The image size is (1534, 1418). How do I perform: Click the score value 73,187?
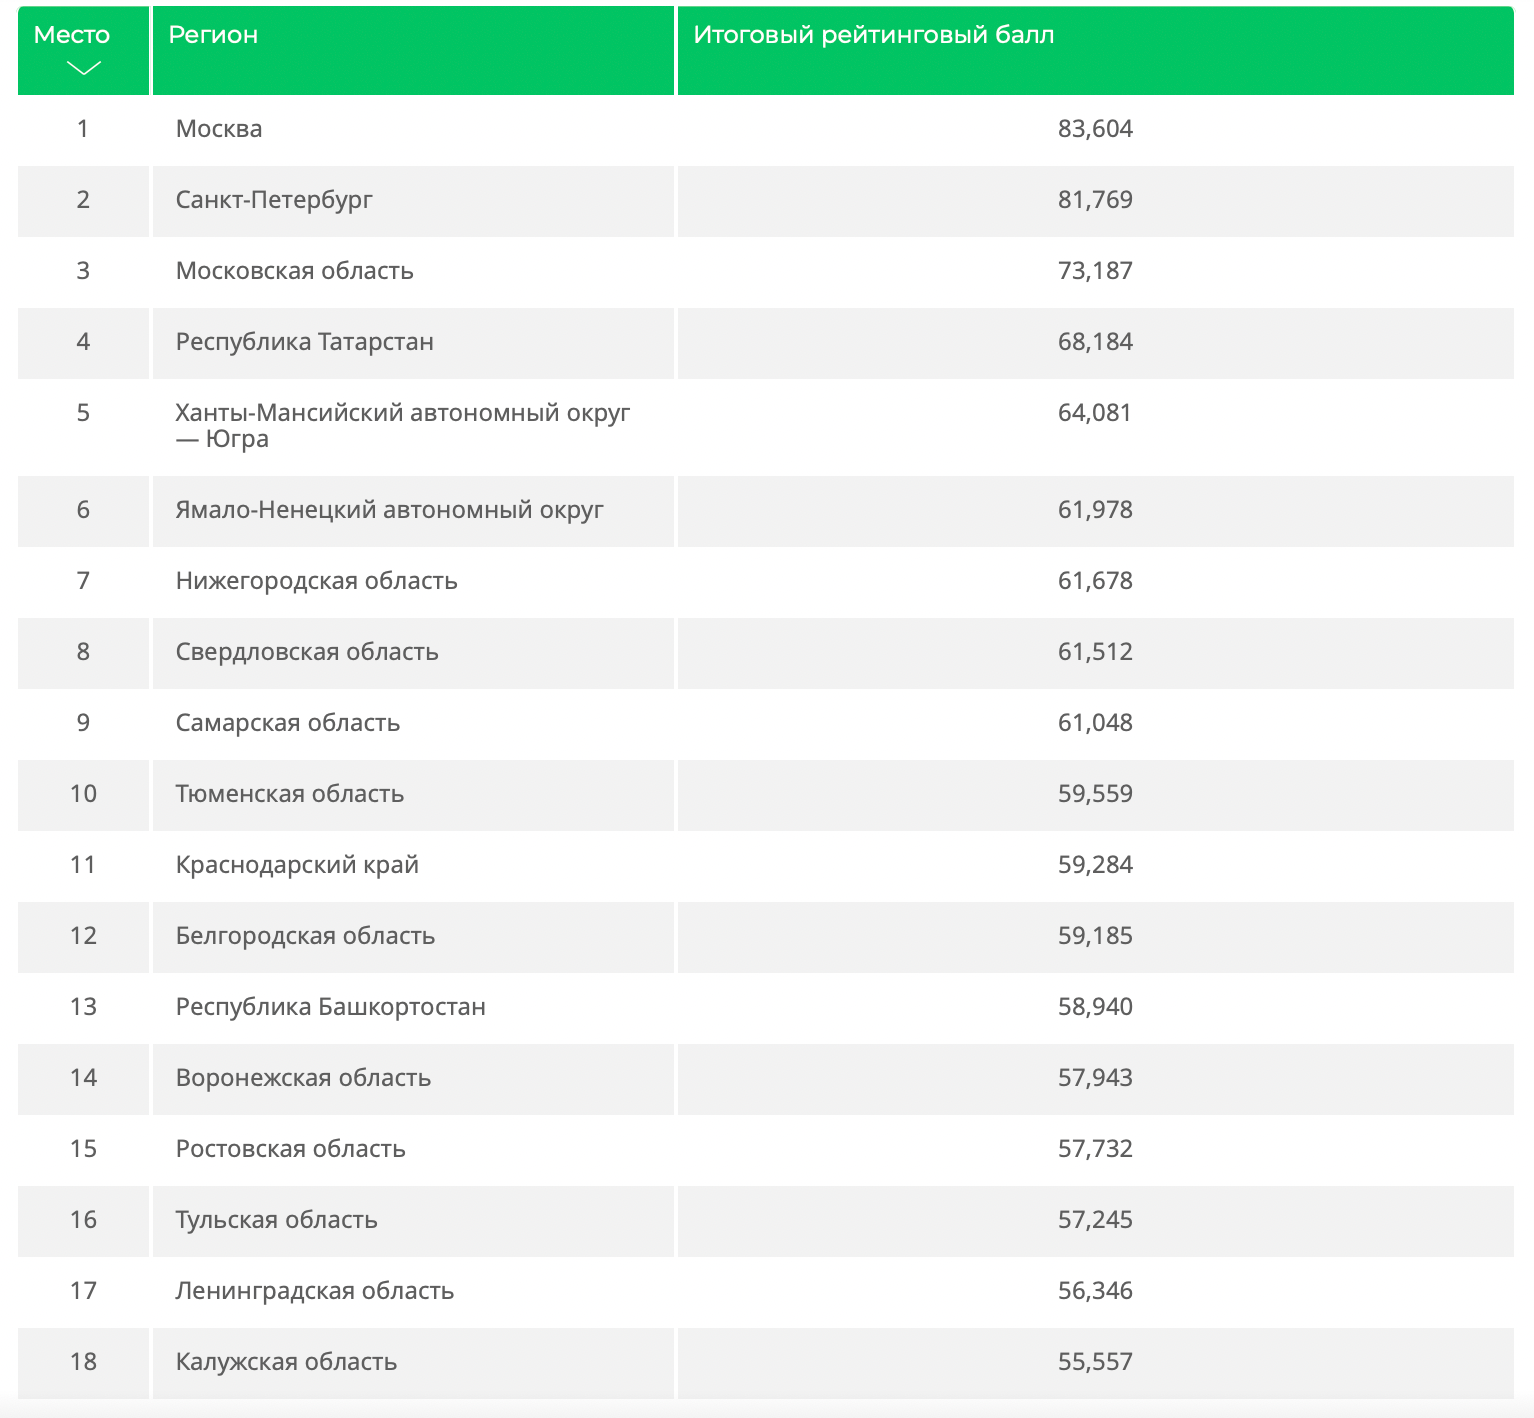point(1095,271)
